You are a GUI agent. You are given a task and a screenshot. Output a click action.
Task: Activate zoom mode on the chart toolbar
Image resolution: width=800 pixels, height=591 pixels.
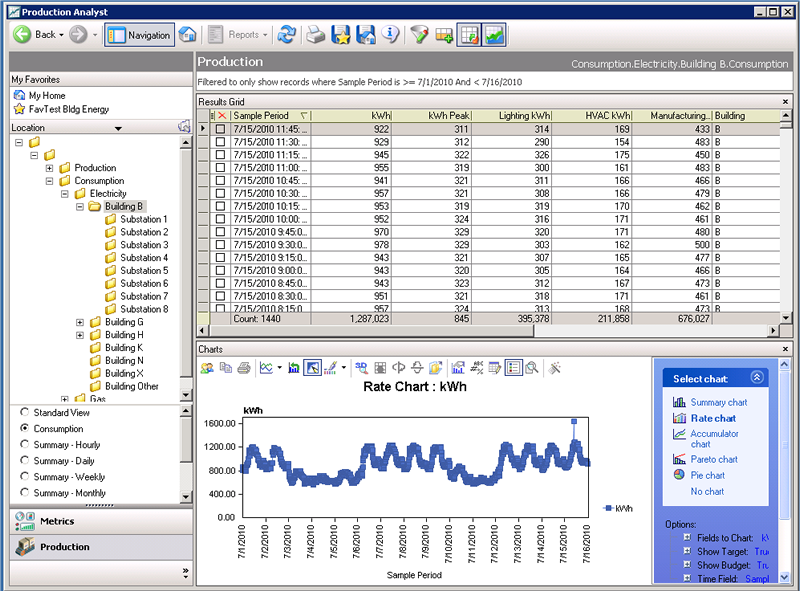tap(532, 368)
